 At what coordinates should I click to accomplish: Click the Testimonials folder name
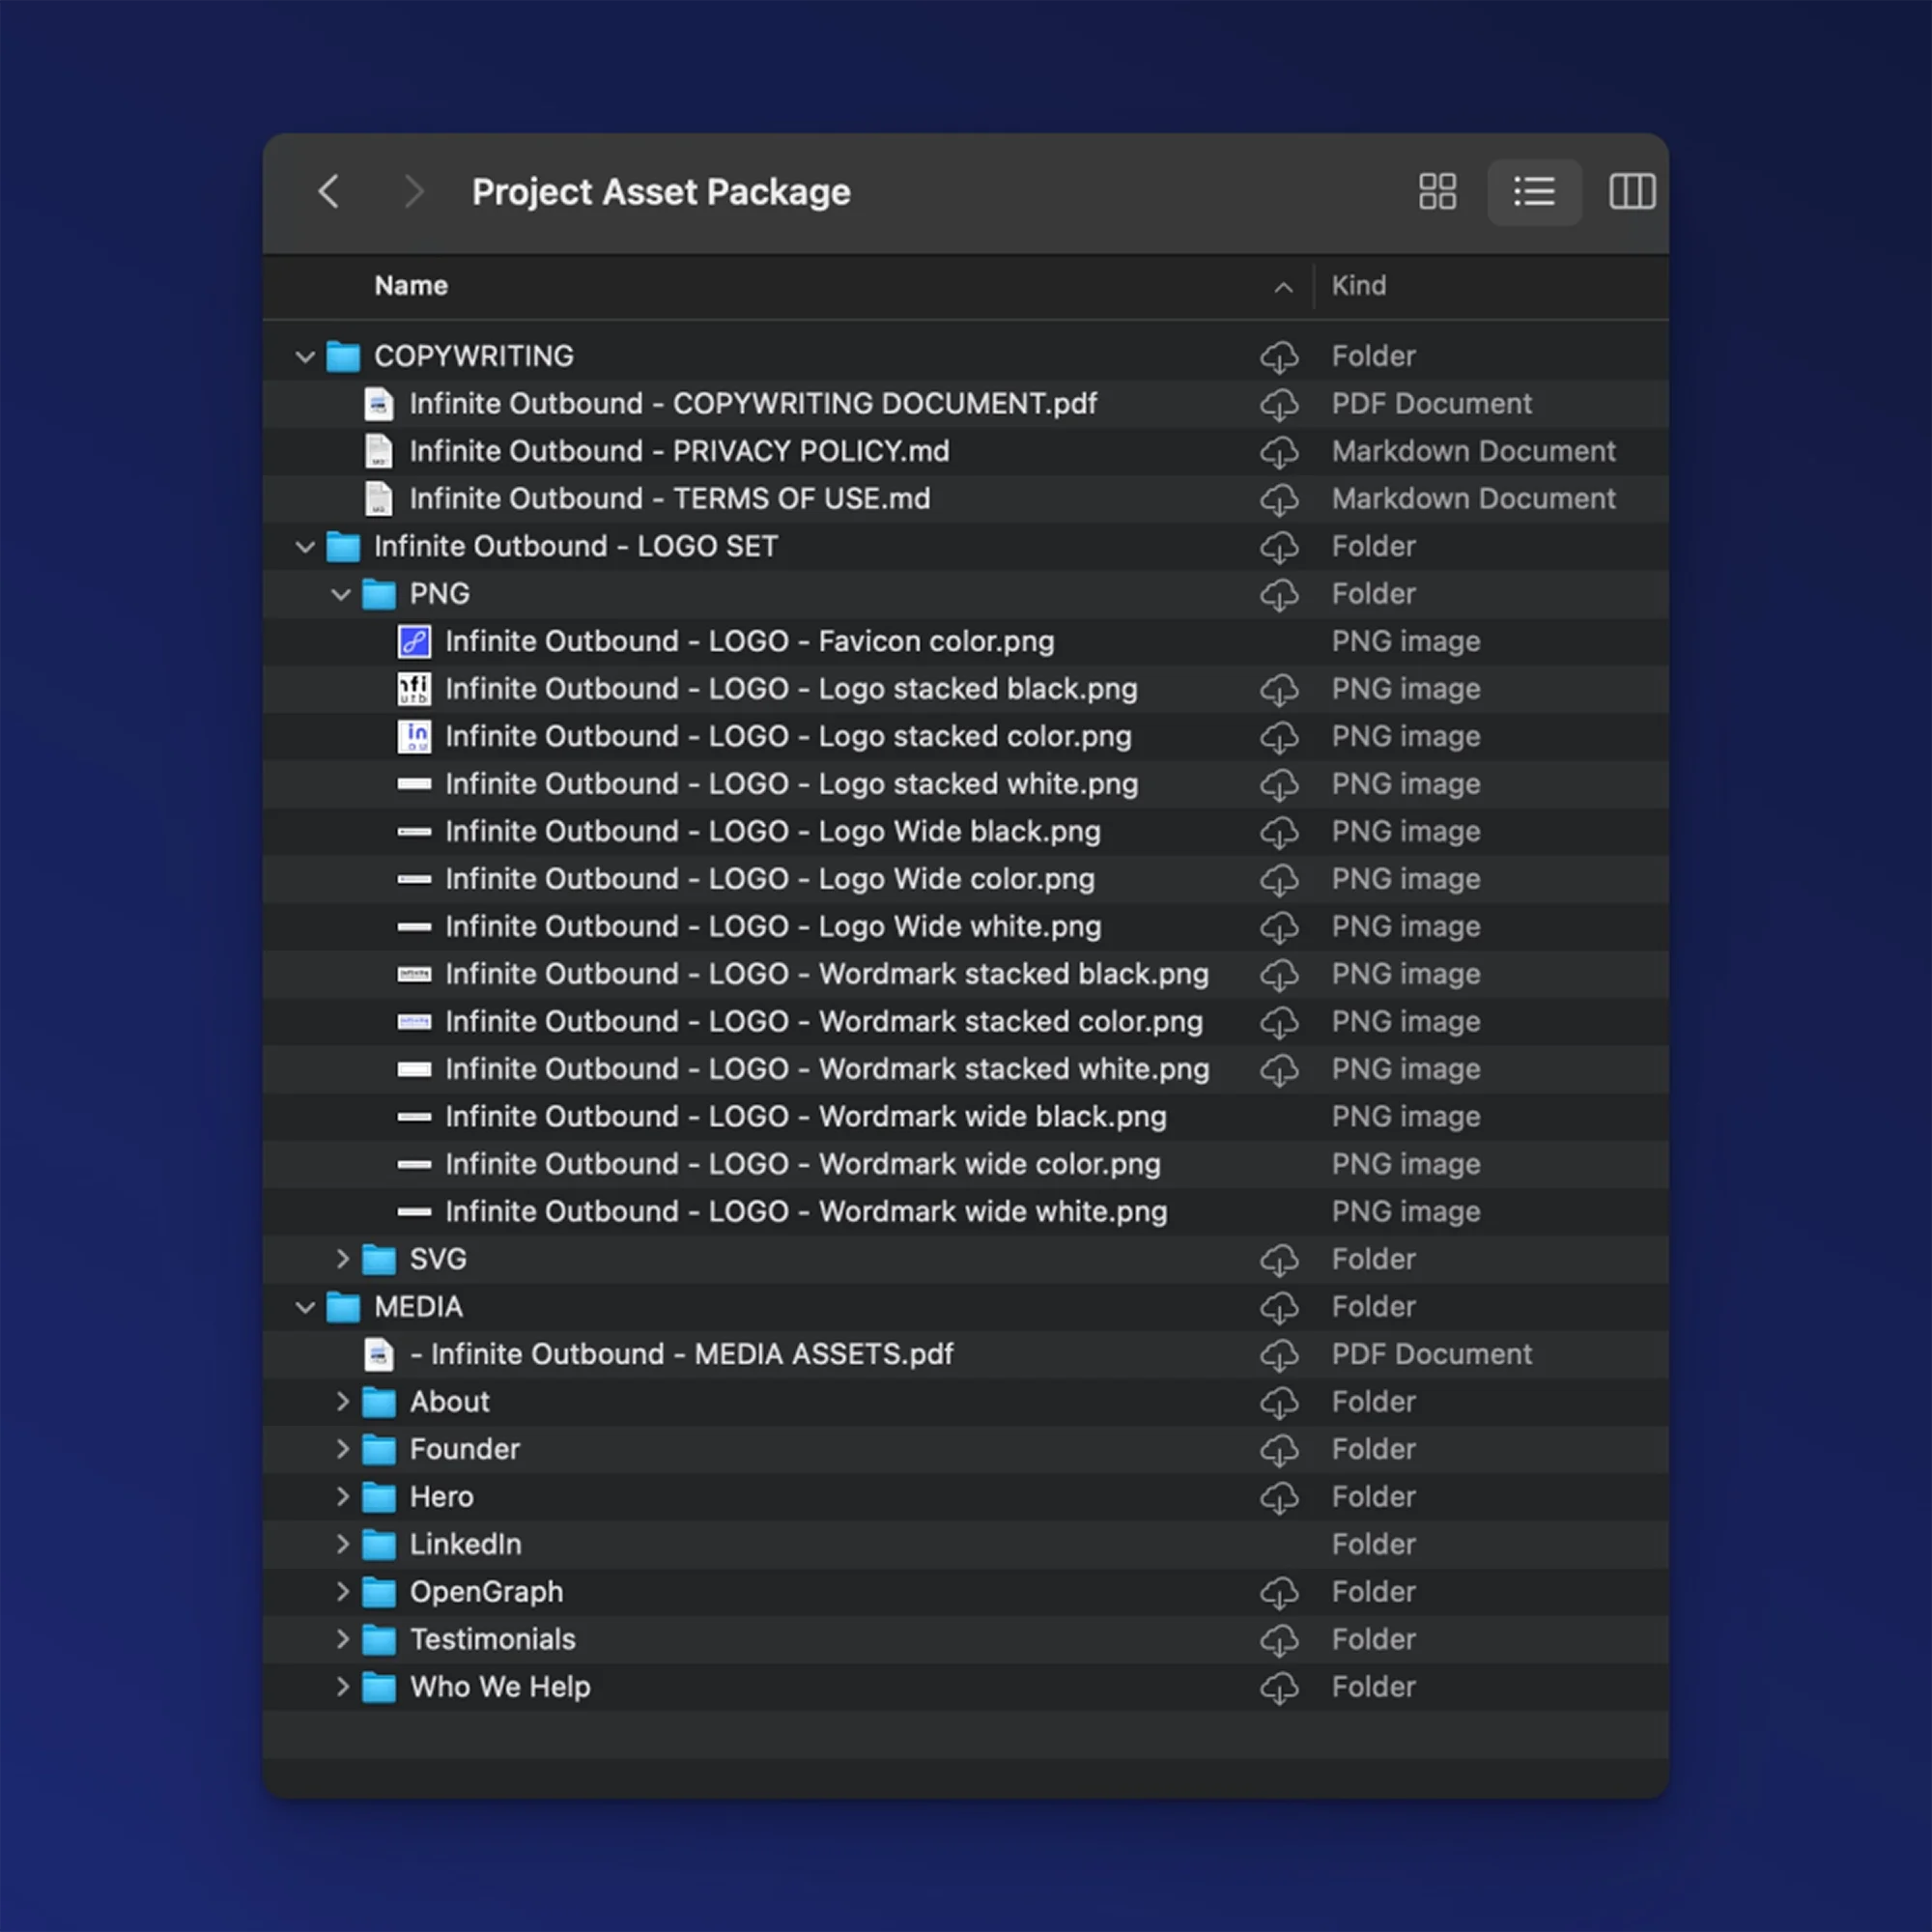(493, 1639)
